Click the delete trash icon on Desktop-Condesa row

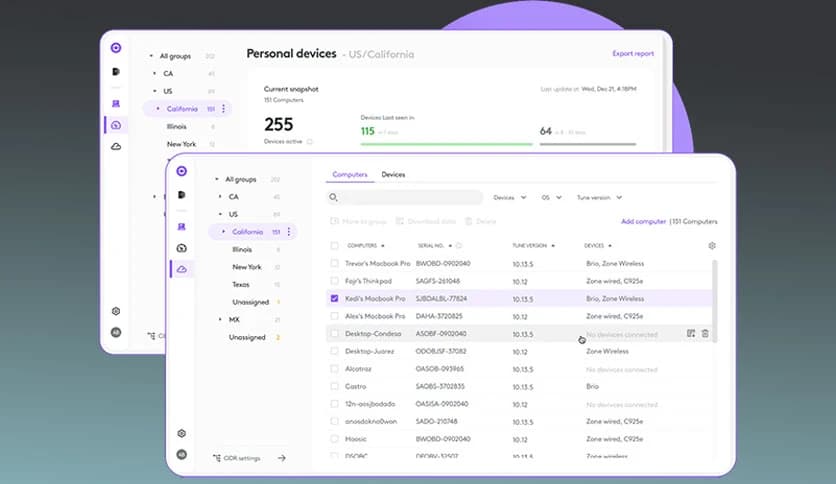click(x=705, y=333)
